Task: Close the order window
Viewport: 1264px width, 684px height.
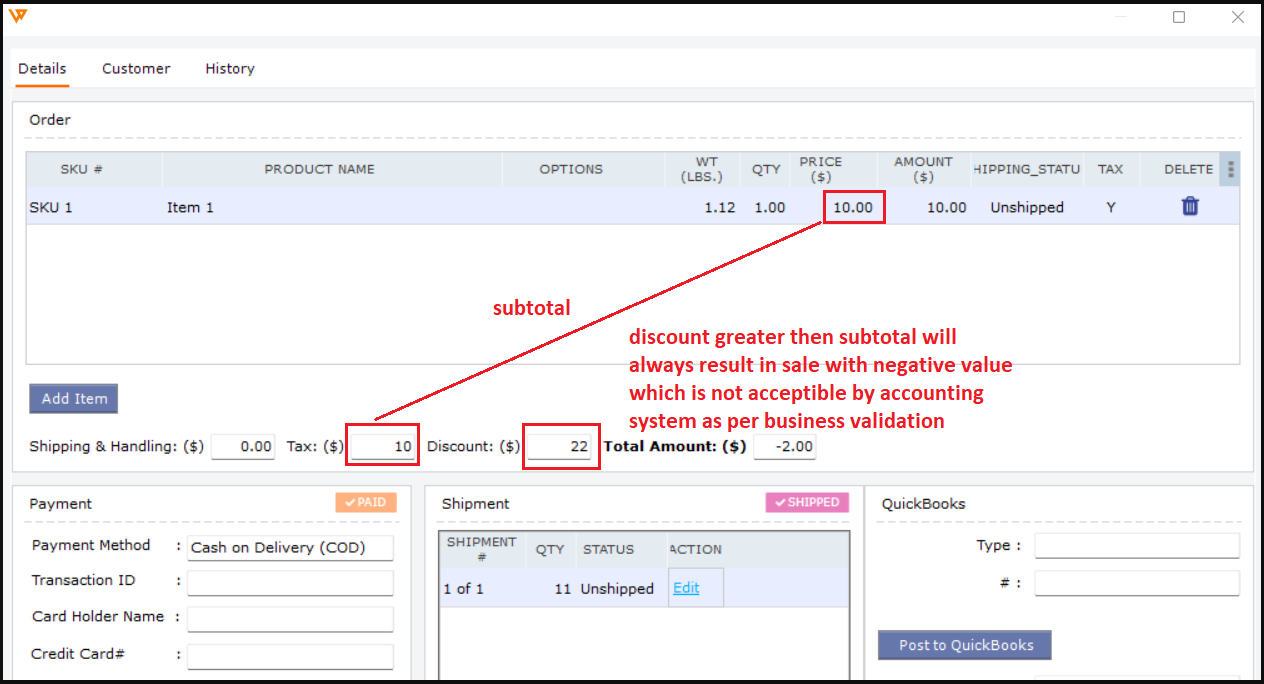Action: [x=1237, y=17]
